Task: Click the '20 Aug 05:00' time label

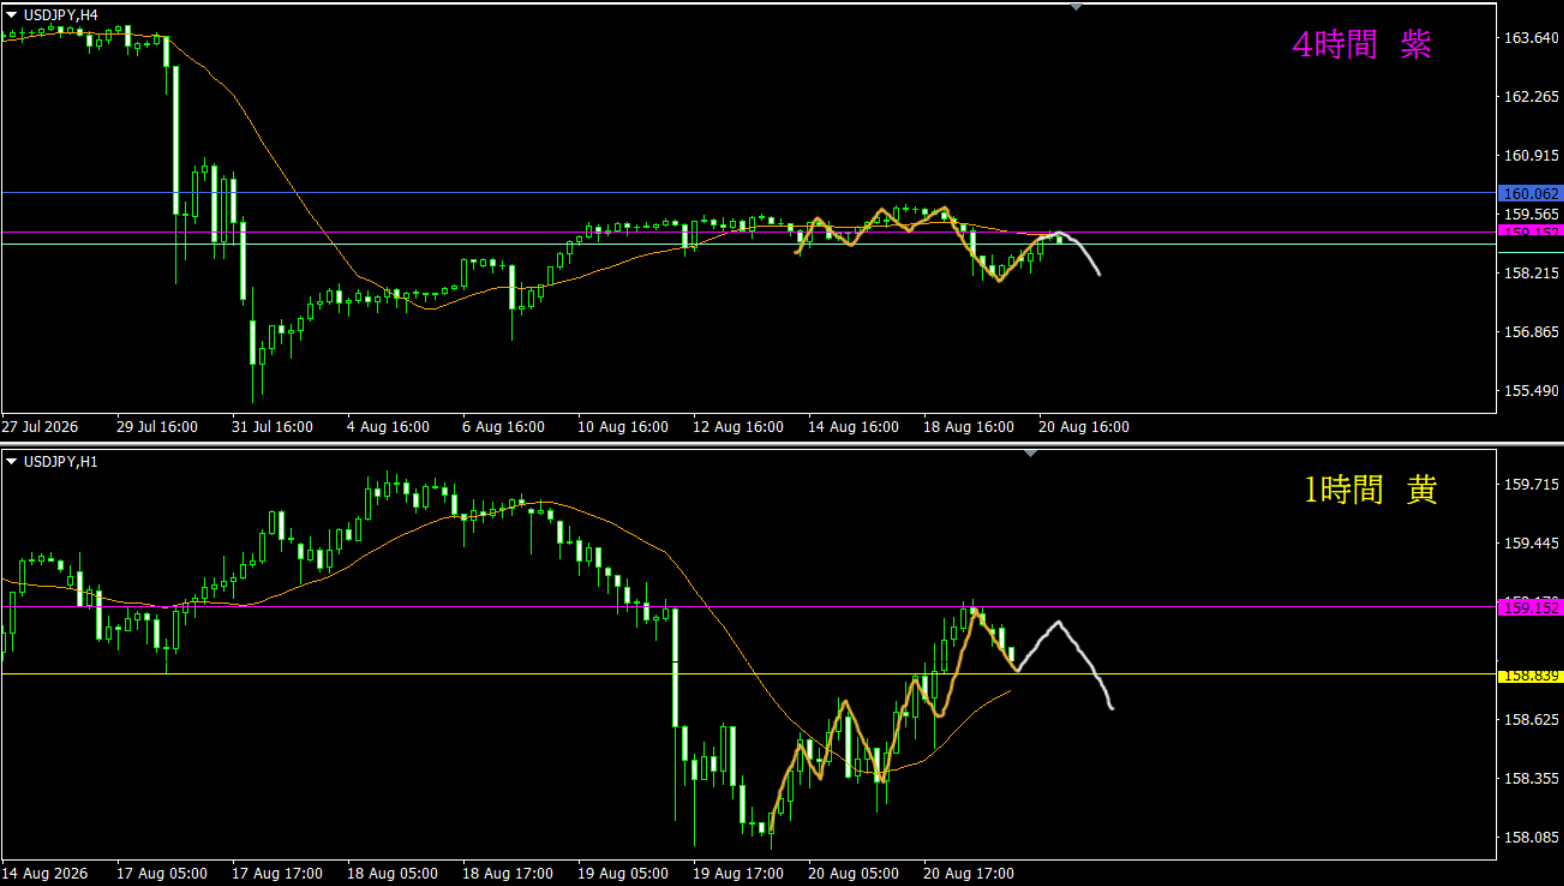Action: click(853, 873)
